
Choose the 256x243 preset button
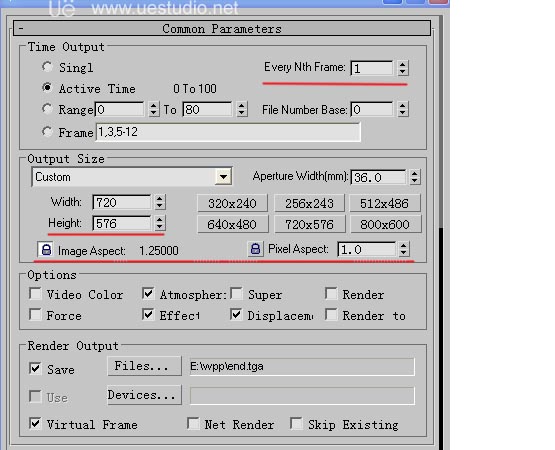point(309,203)
